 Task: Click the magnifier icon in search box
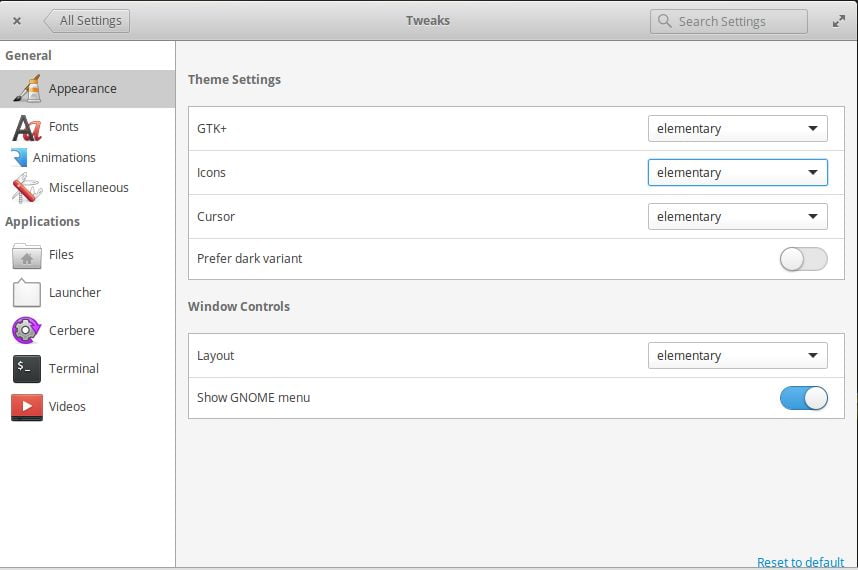pyautogui.click(x=664, y=21)
